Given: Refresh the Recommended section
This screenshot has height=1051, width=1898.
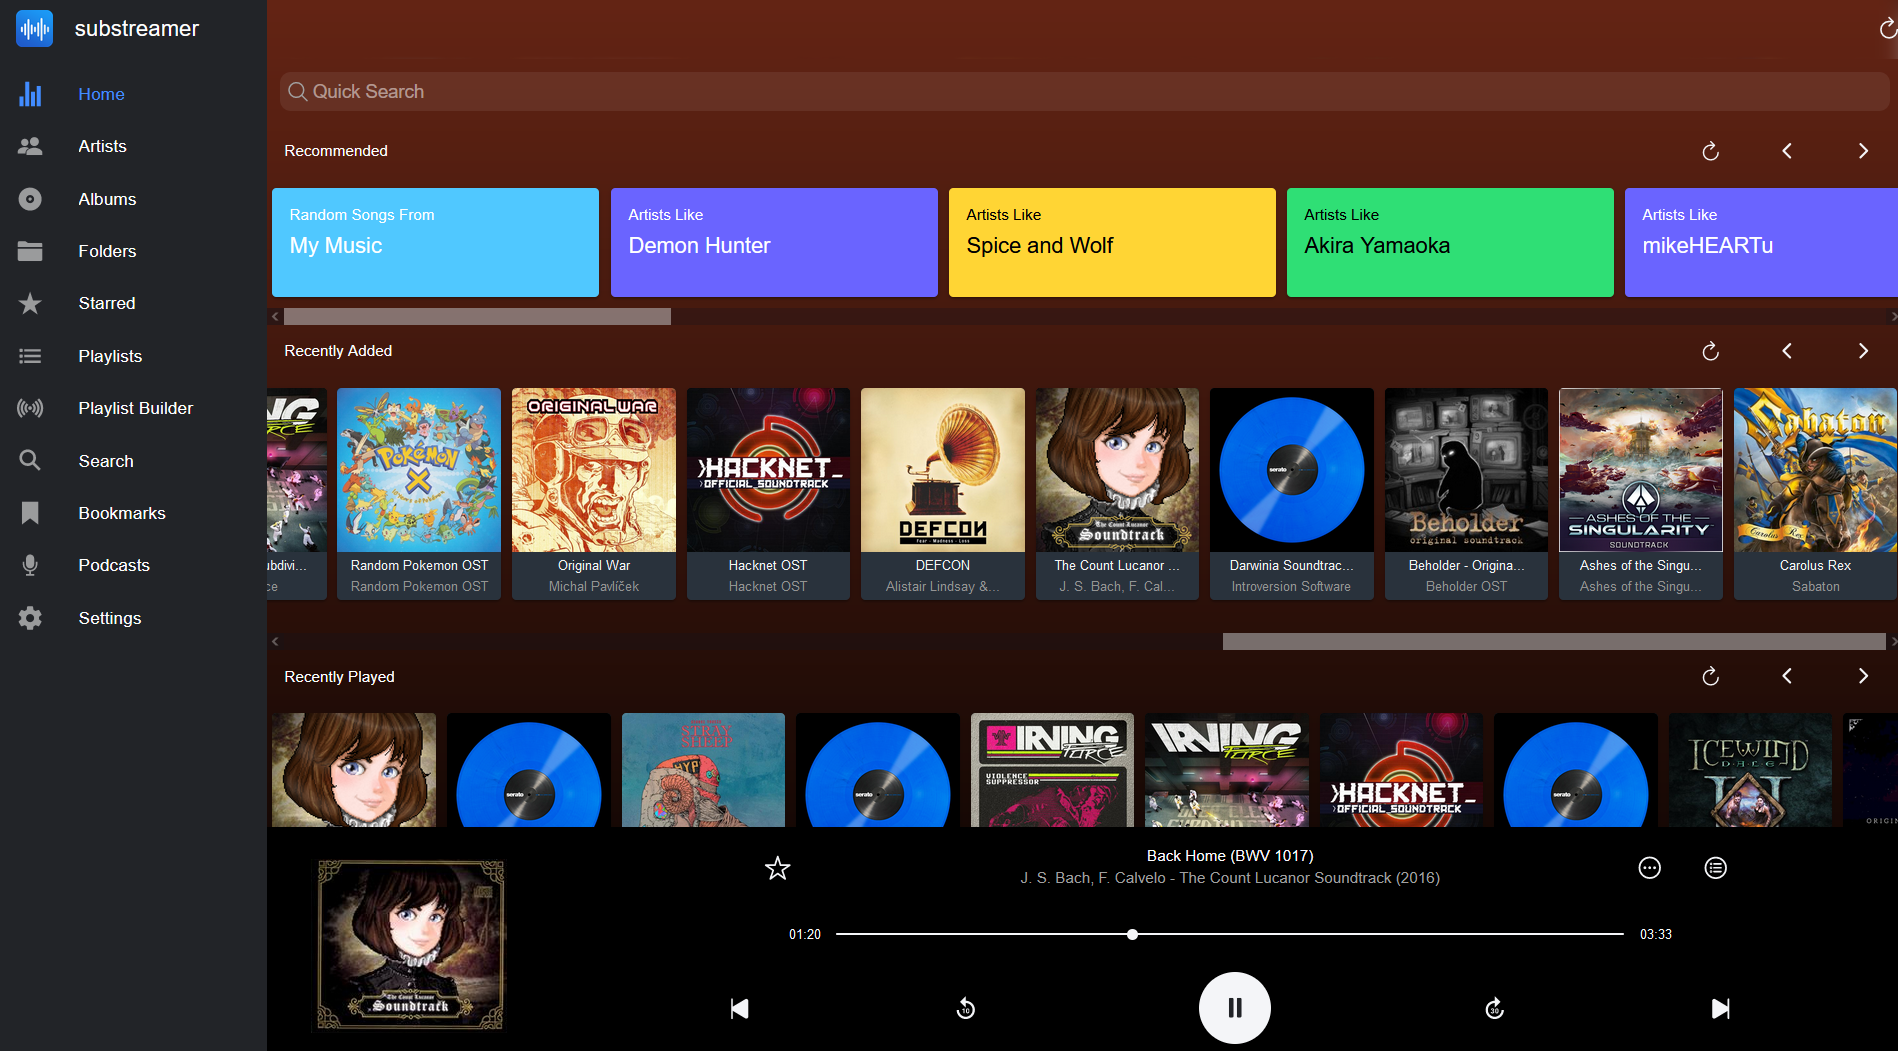Looking at the screenshot, I should 1710,151.
